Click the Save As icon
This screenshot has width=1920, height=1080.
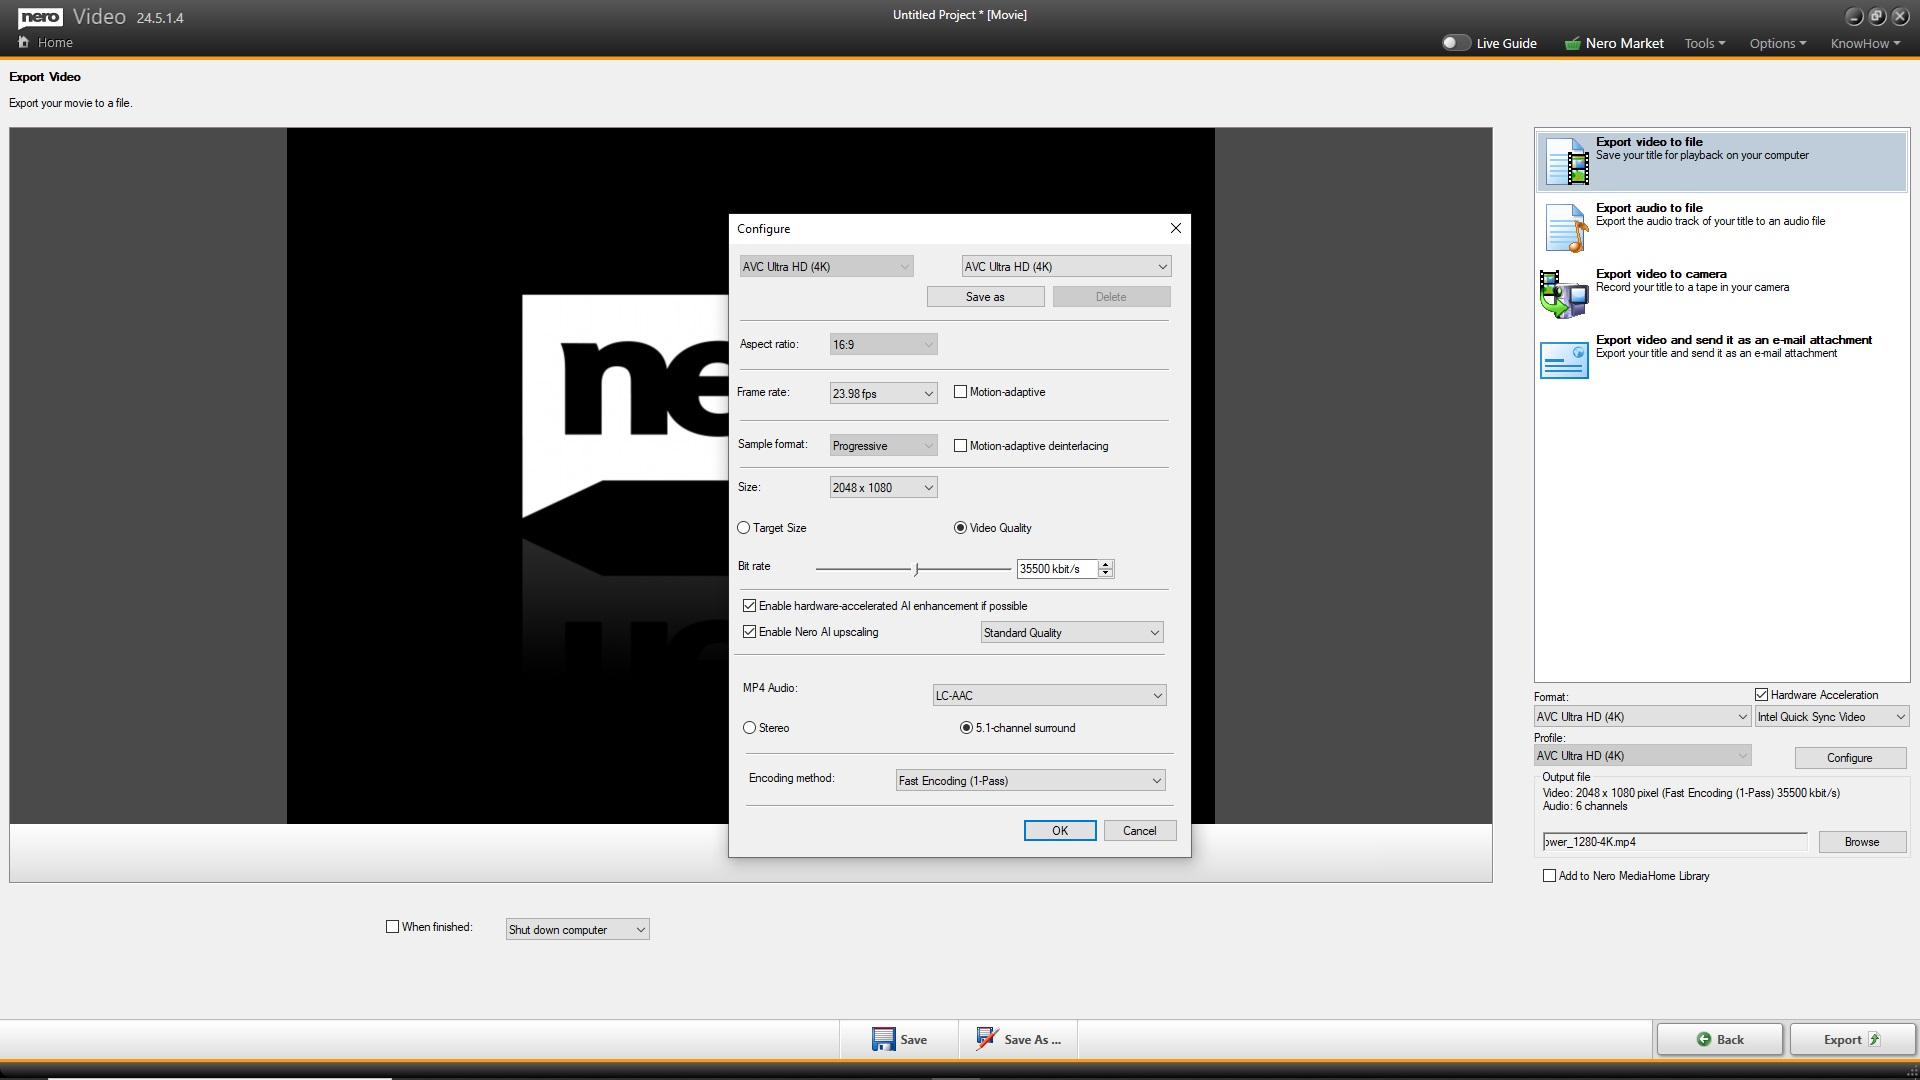pos(987,1039)
